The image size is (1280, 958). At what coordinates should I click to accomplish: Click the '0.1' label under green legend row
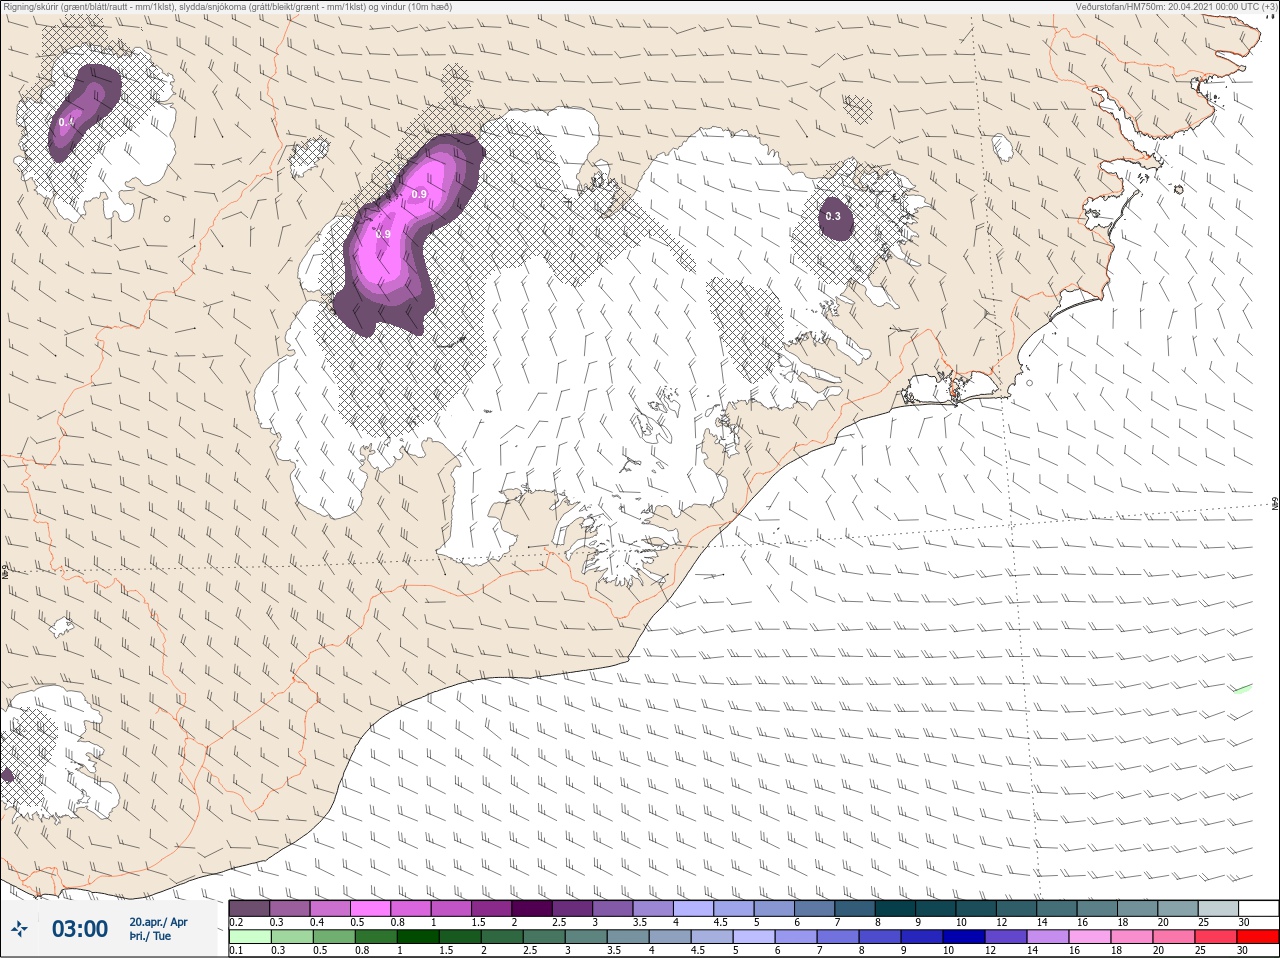click(236, 951)
